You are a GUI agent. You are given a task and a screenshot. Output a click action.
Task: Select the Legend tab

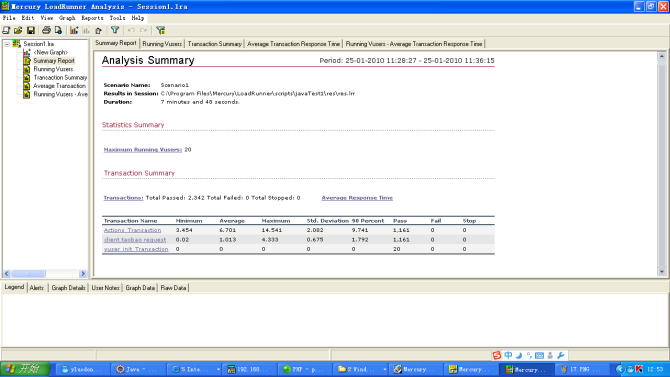14,287
